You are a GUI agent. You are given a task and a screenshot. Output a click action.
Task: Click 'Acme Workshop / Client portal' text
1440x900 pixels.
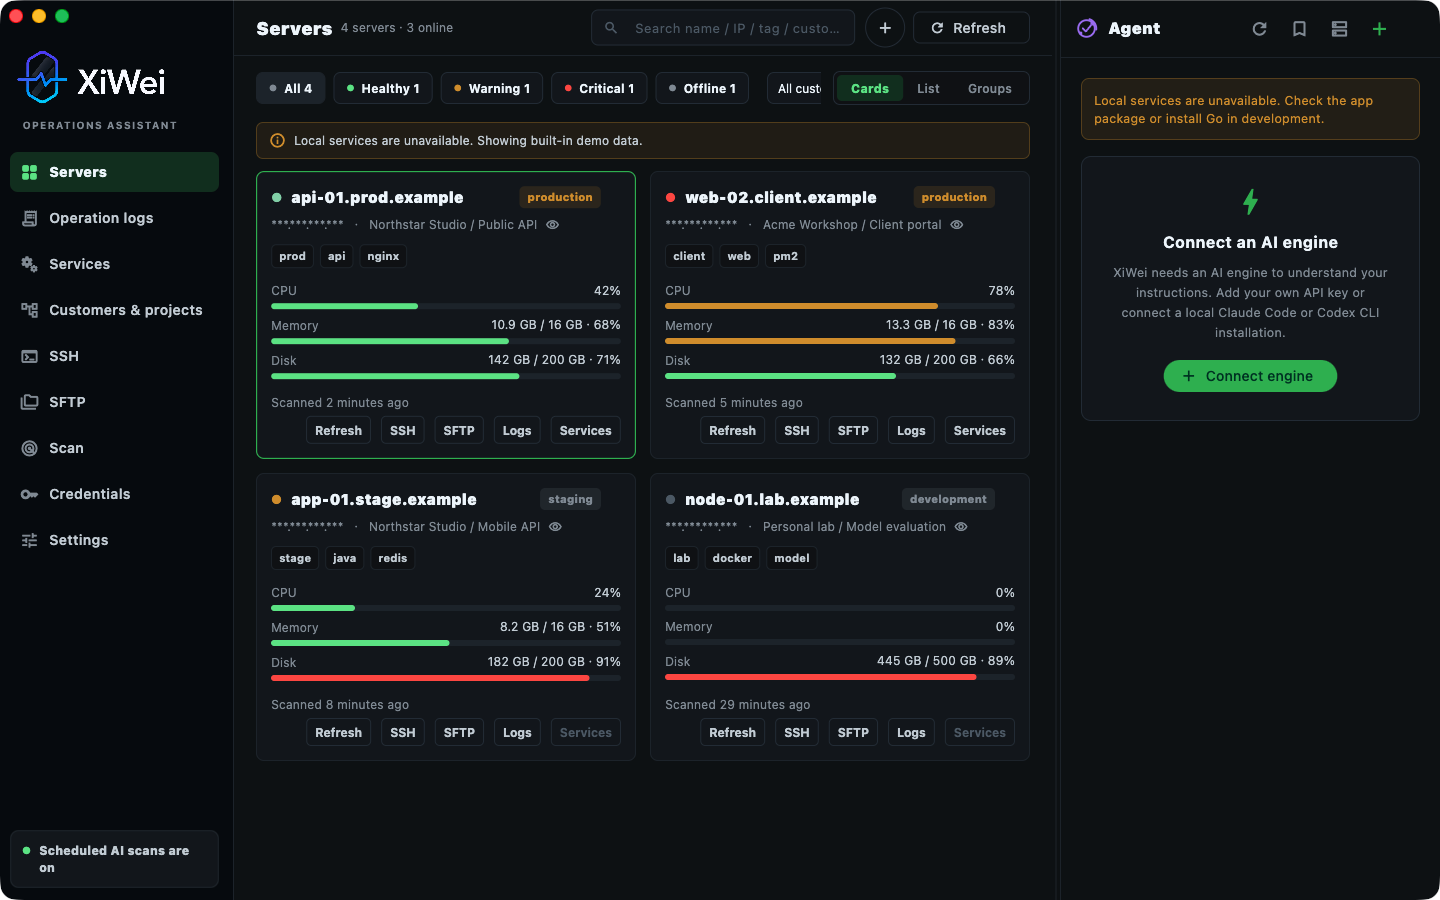coord(852,225)
